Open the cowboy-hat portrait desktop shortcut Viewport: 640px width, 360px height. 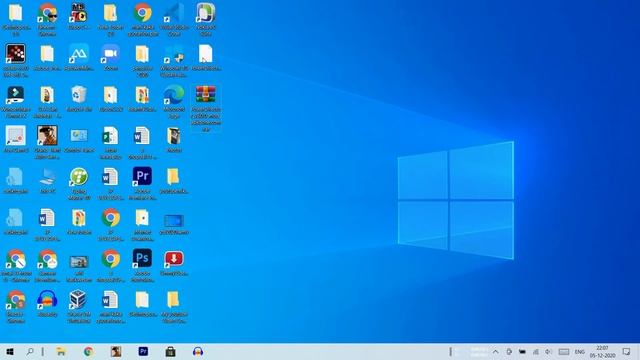click(x=47, y=142)
